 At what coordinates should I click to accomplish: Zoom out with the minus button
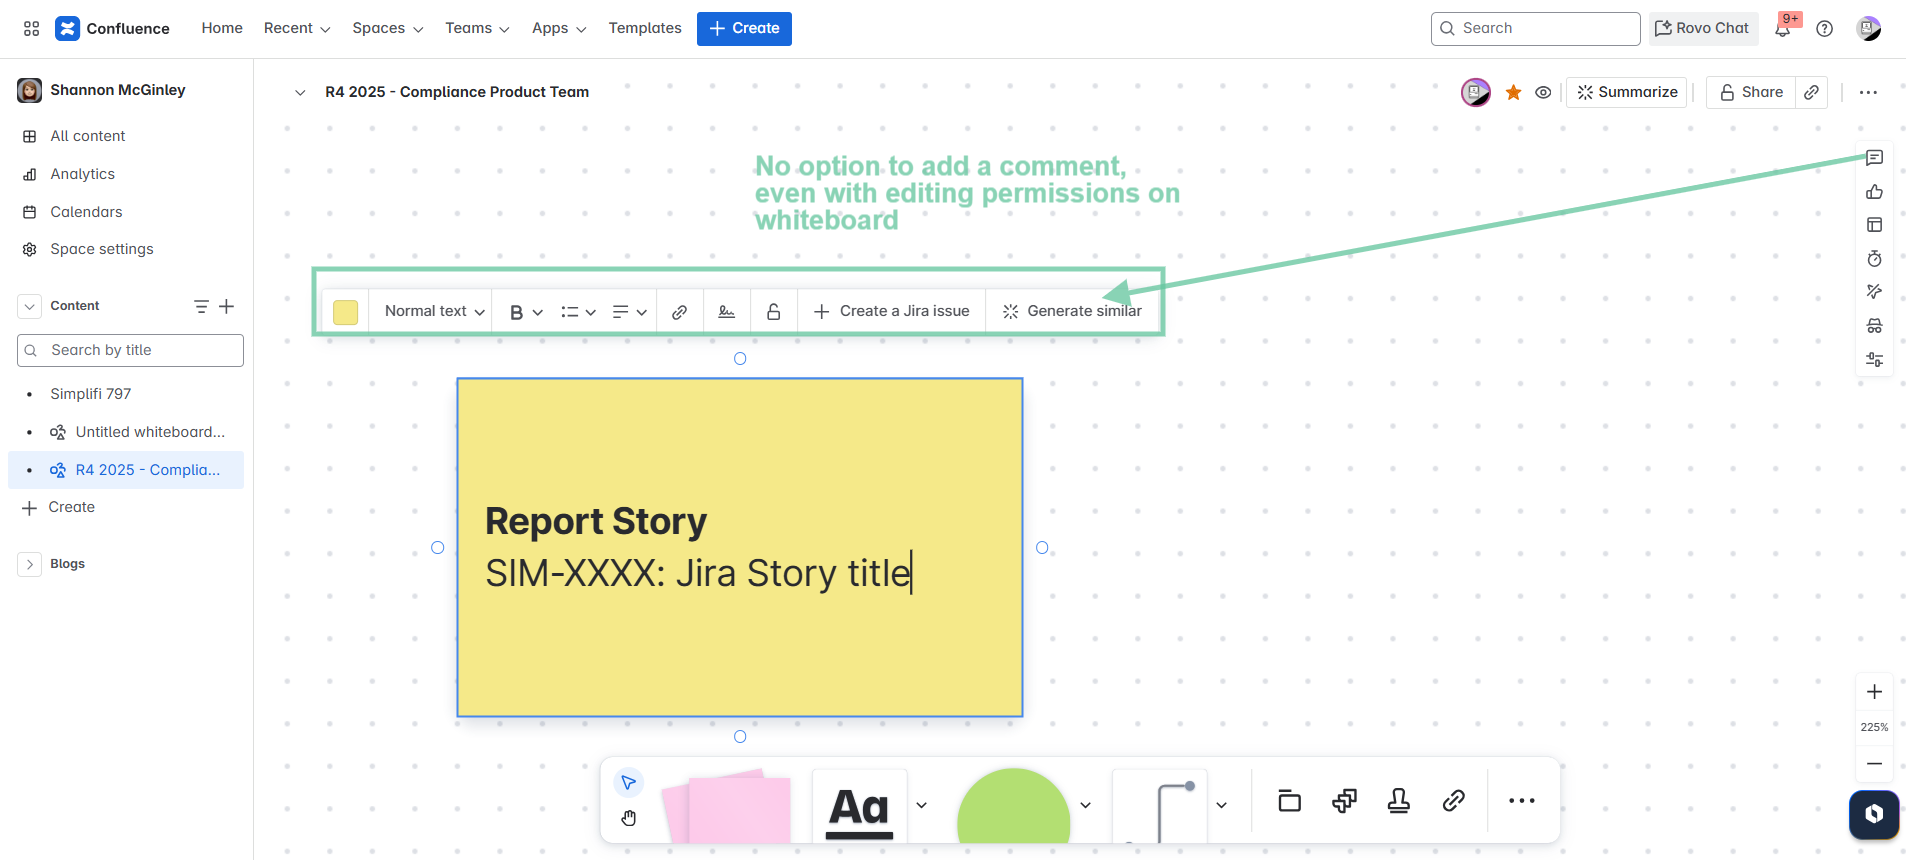[1874, 764]
